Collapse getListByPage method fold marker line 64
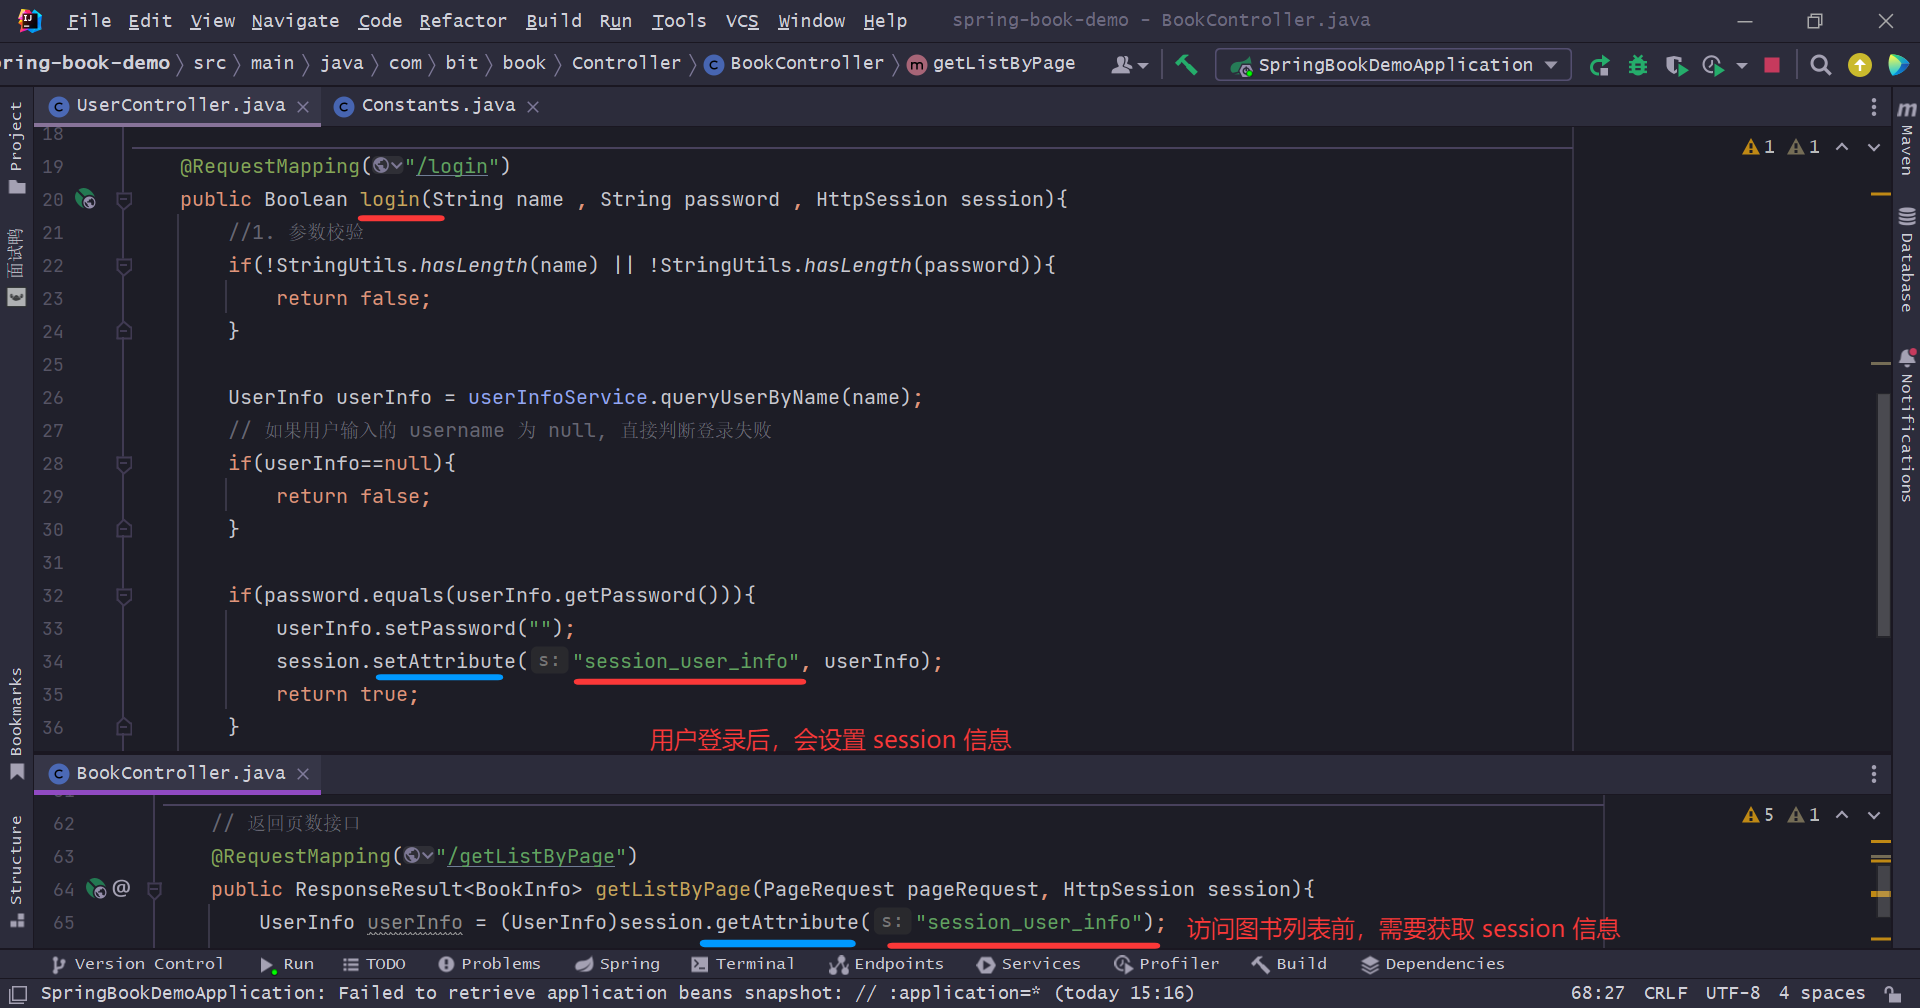Viewport: 1920px width, 1008px height. pyautogui.click(x=155, y=889)
